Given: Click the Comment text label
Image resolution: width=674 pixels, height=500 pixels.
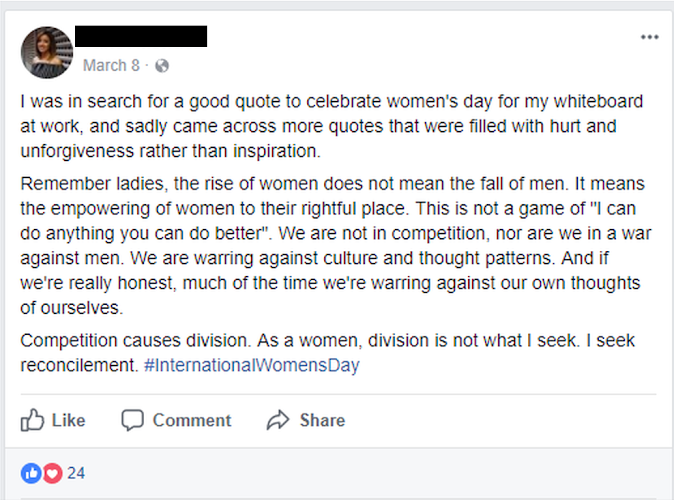Looking at the screenshot, I should coord(192,420).
